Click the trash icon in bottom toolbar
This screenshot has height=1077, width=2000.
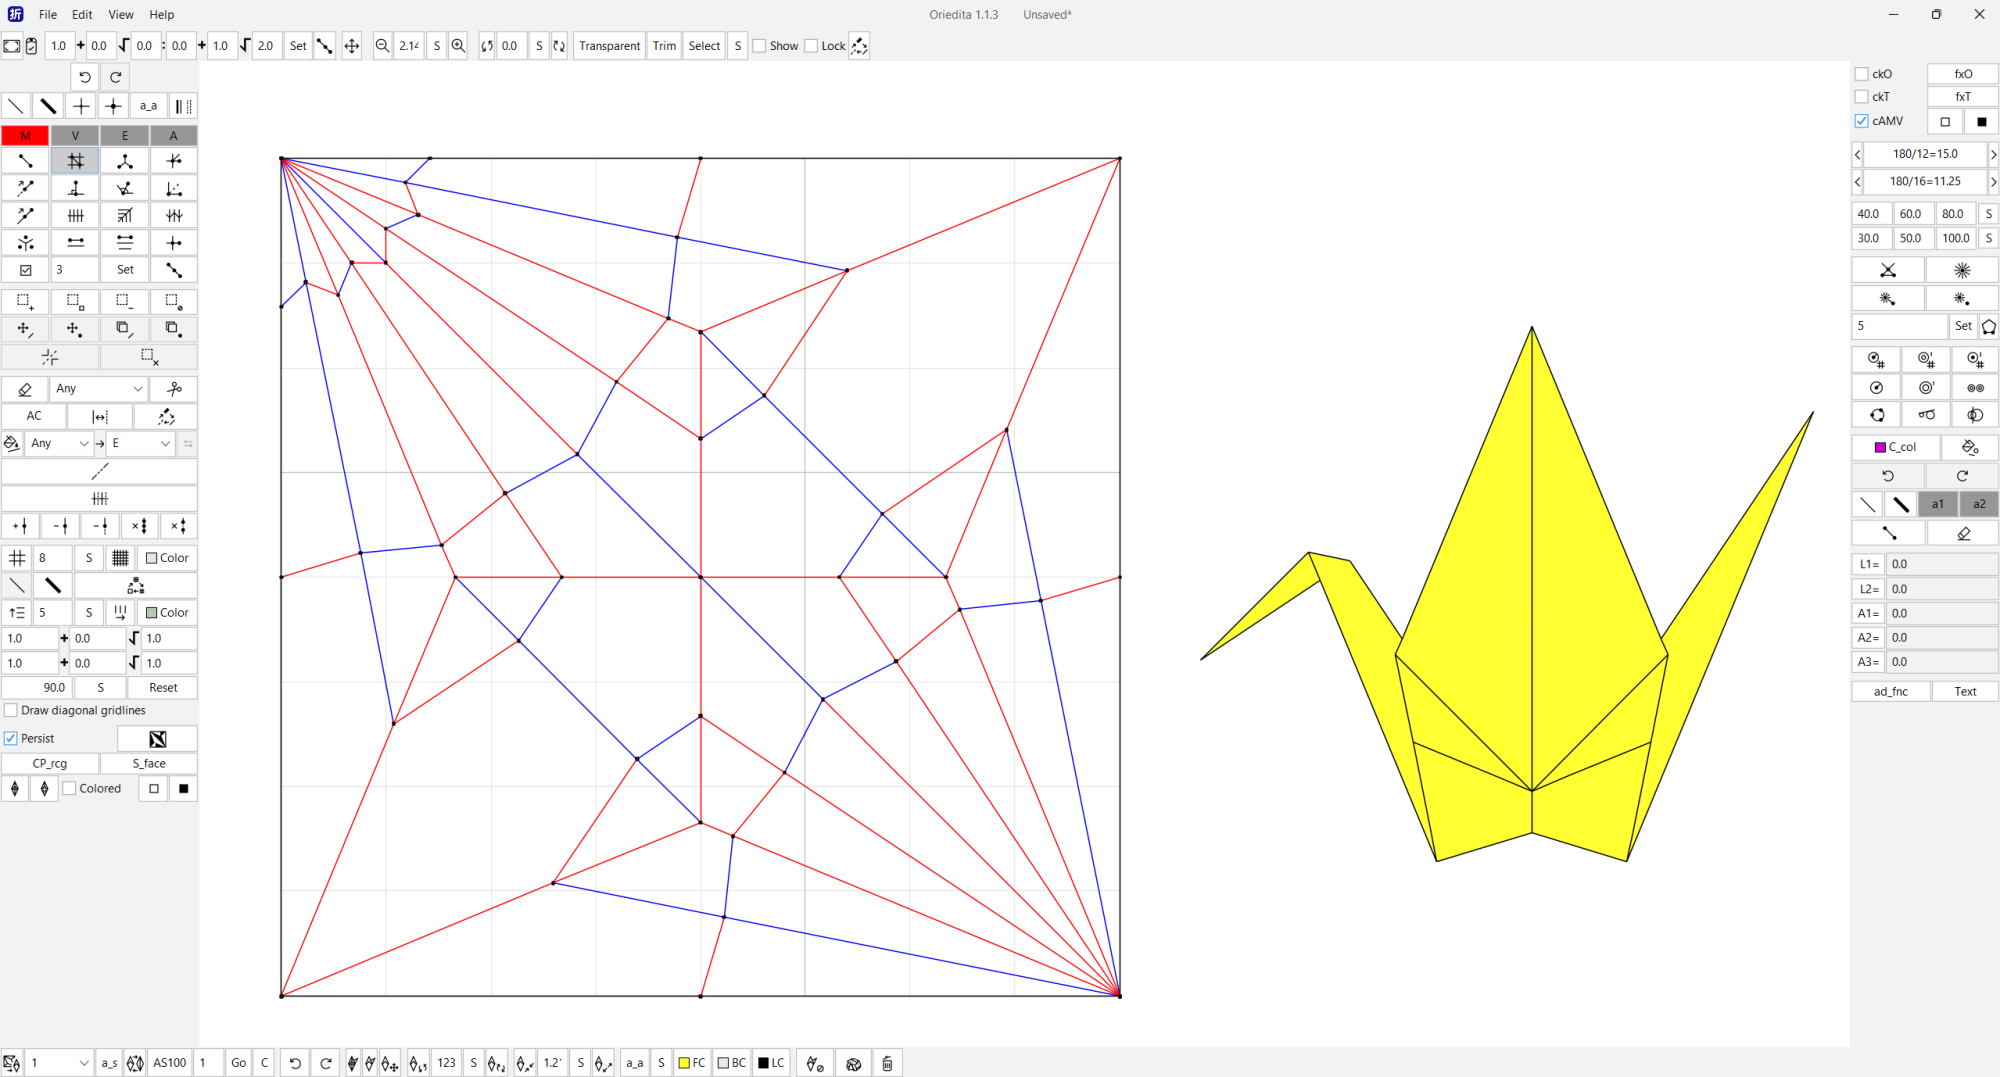(x=887, y=1063)
